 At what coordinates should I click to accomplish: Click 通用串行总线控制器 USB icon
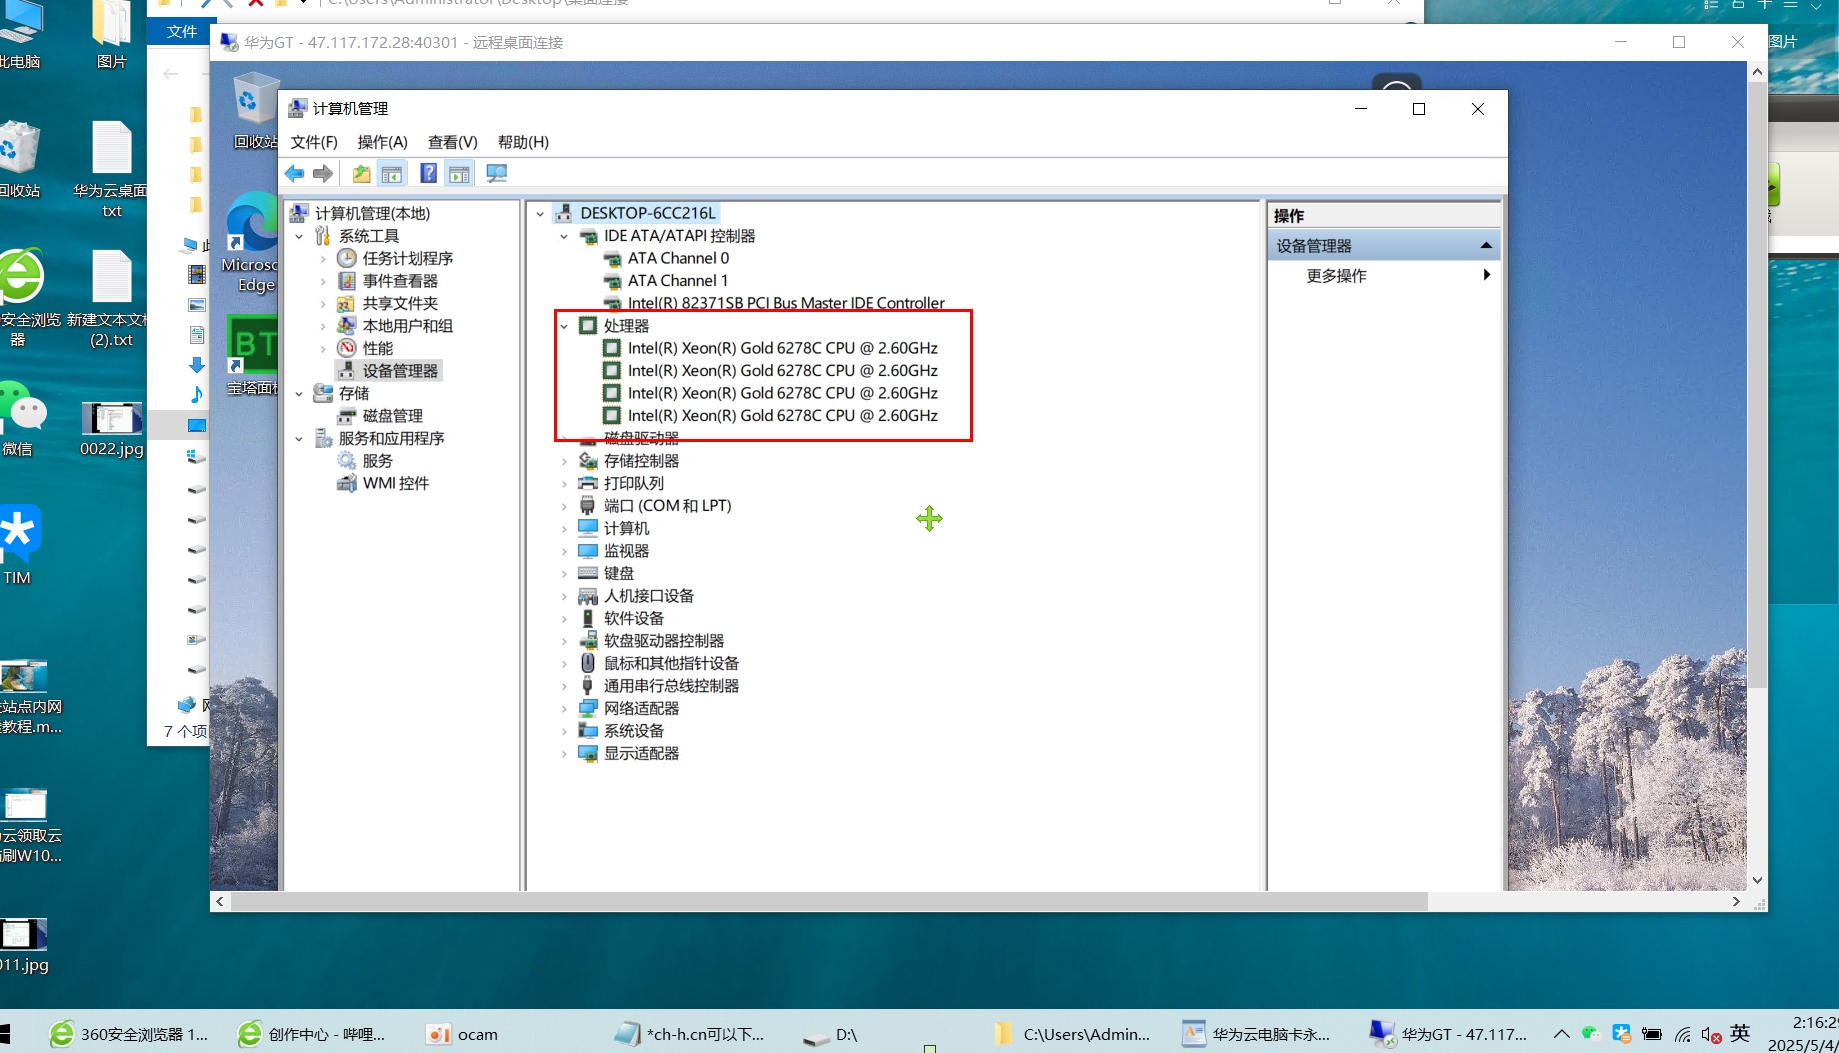pos(588,686)
